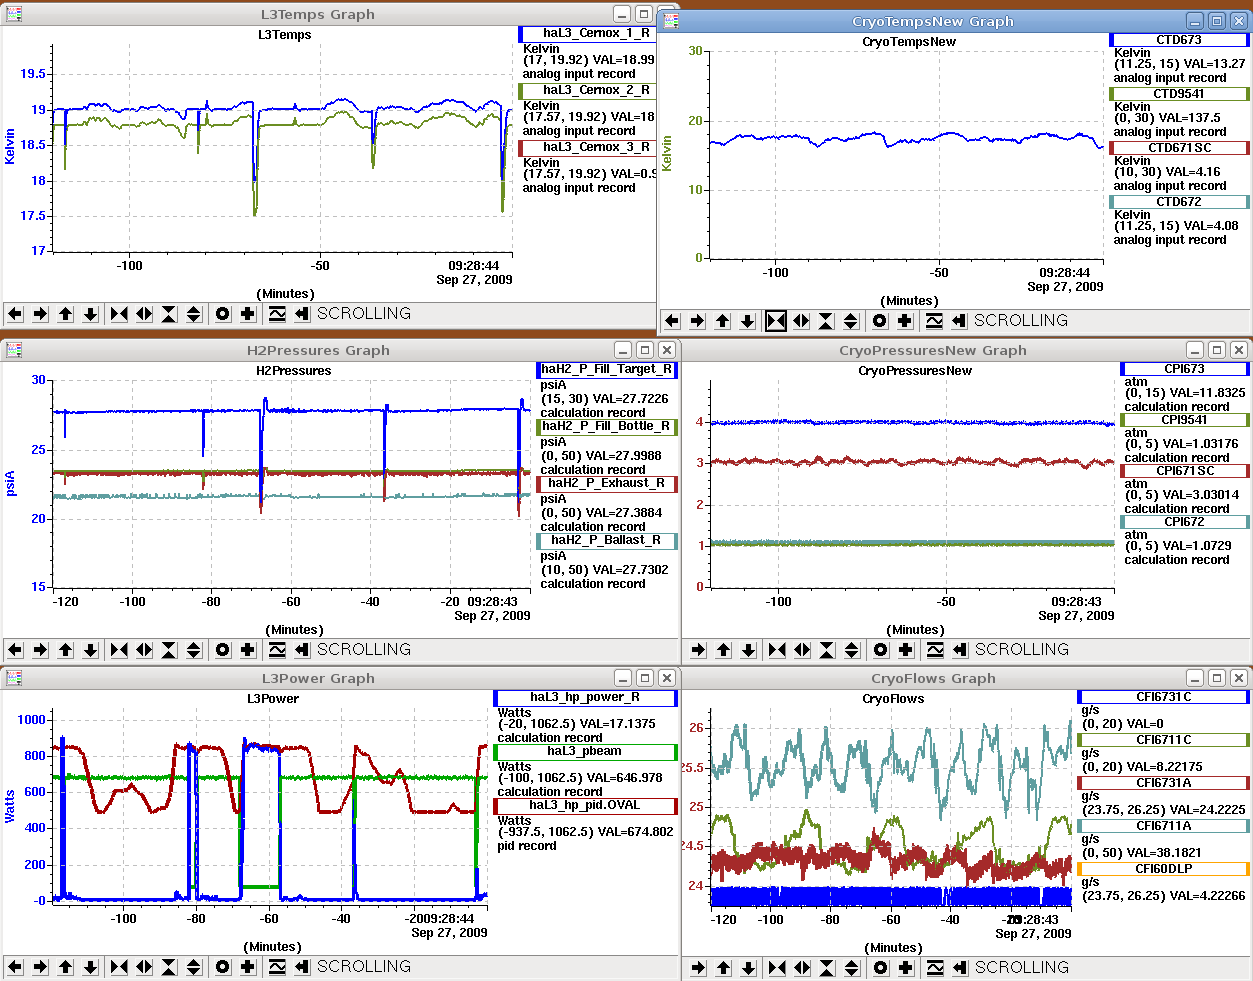Image resolution: width=1253 pixels, height=981 pixels.
Task: Select the haH2_P_Fill_Target_R legend entry
Action: pos(607,370)
